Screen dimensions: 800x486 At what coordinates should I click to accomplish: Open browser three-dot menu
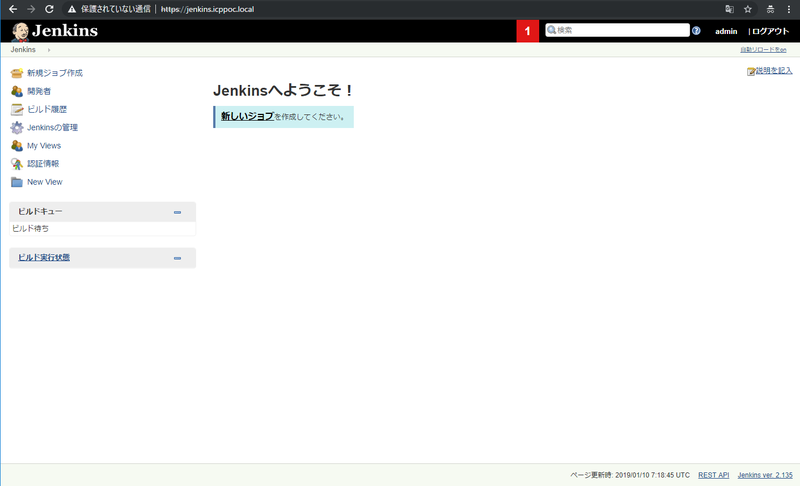coord(789,9)
